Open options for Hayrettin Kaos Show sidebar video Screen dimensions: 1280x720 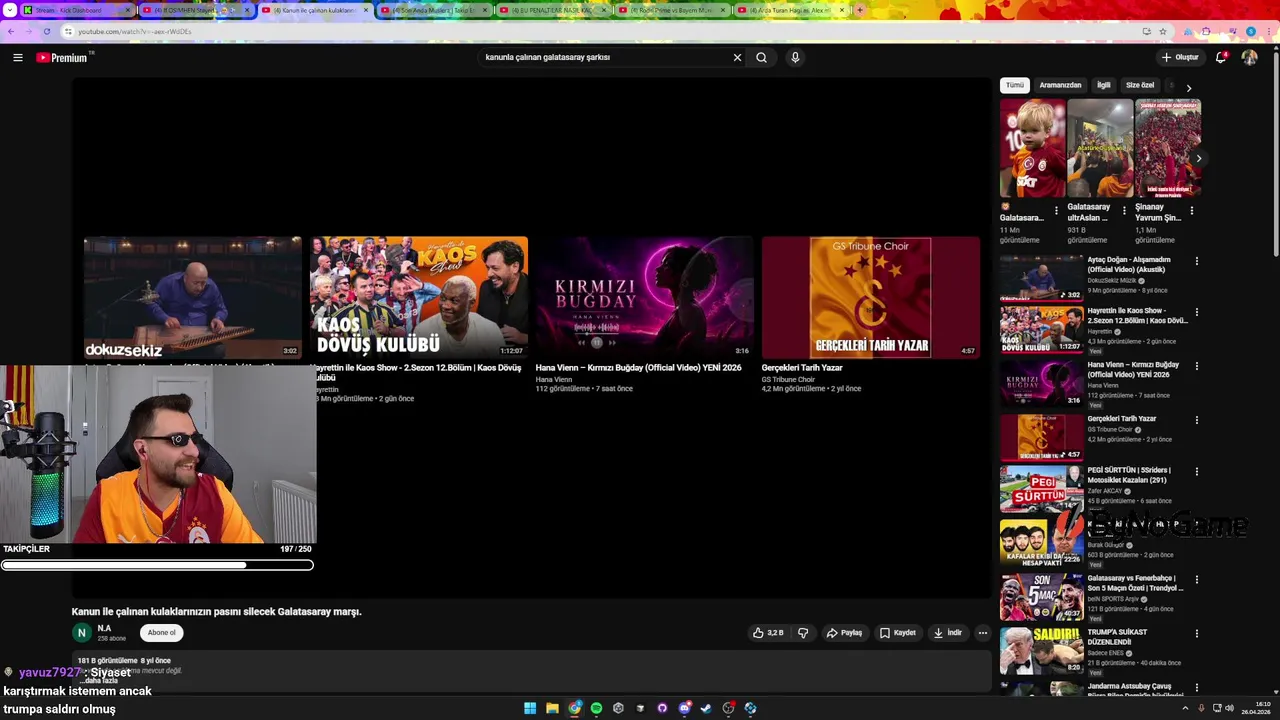pos(1196,312)
